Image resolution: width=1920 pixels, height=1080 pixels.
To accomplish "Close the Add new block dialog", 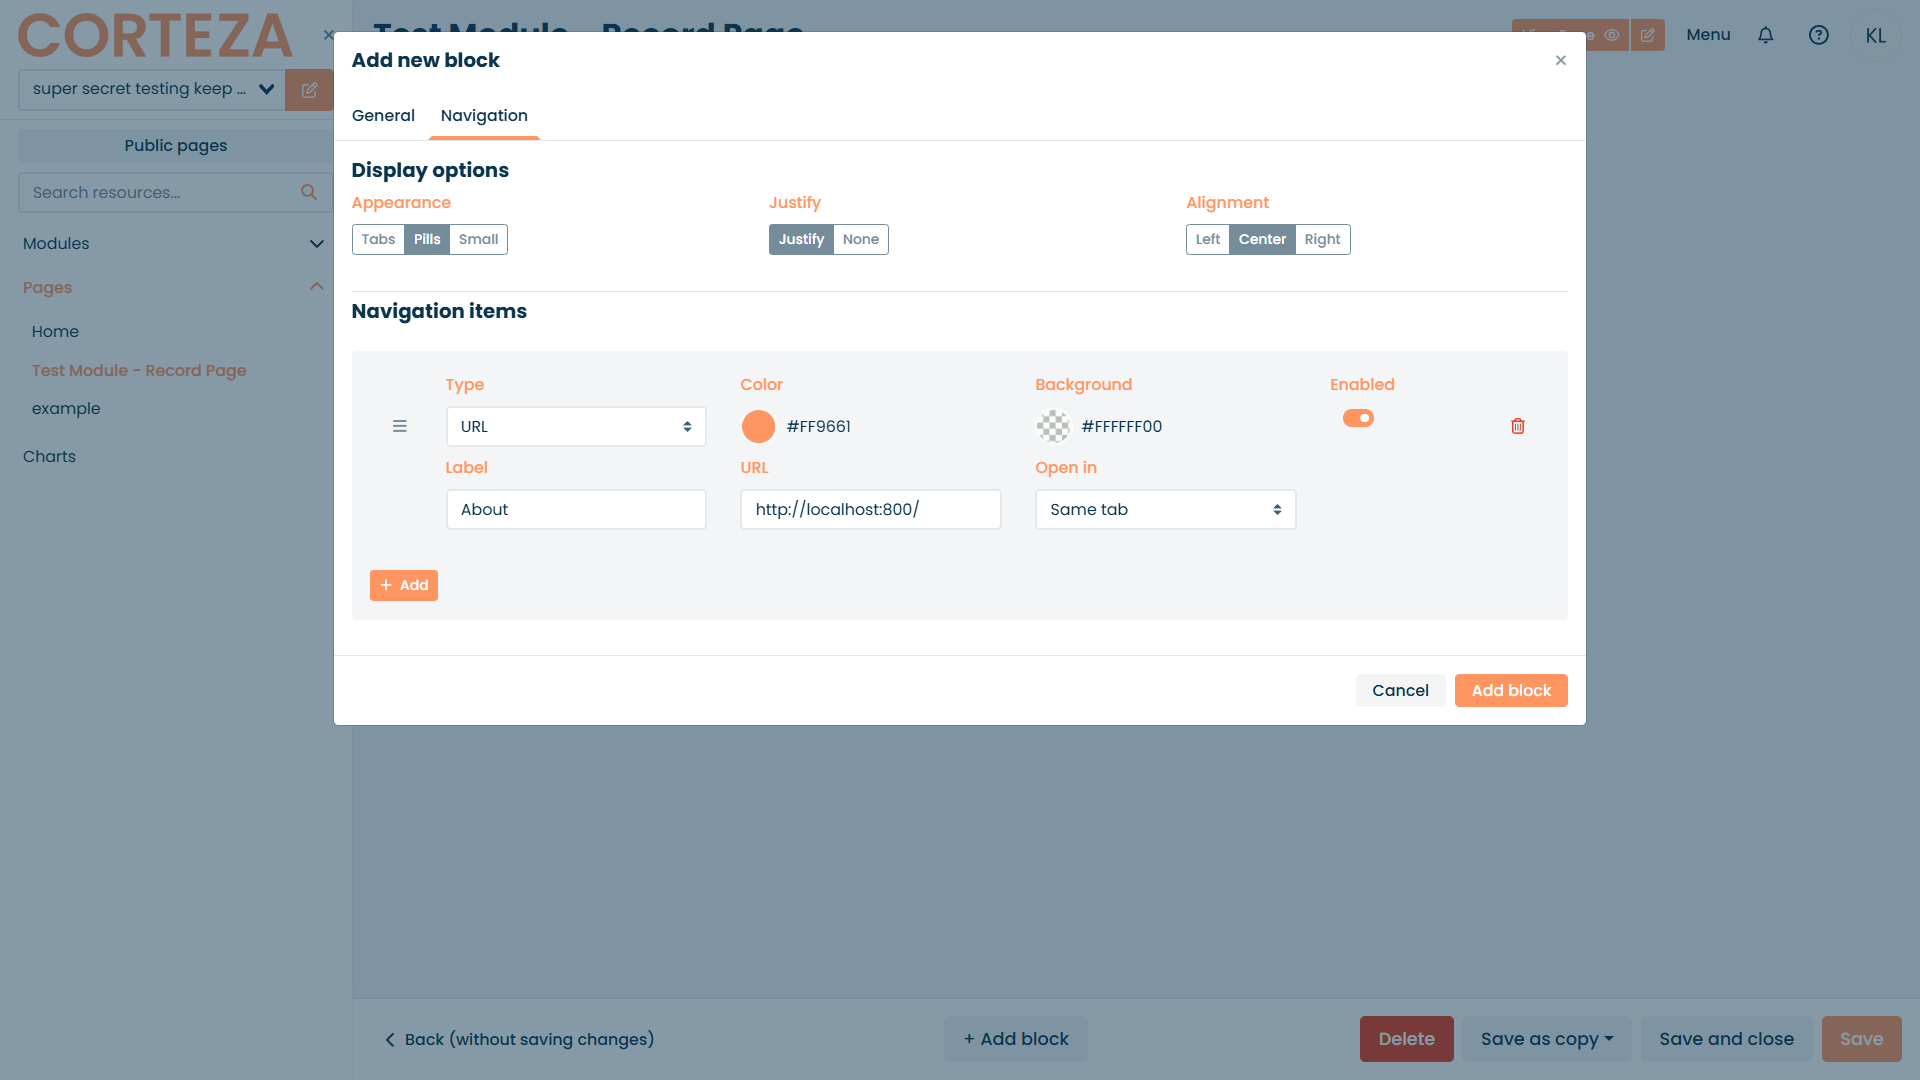I will (1560, 60).
